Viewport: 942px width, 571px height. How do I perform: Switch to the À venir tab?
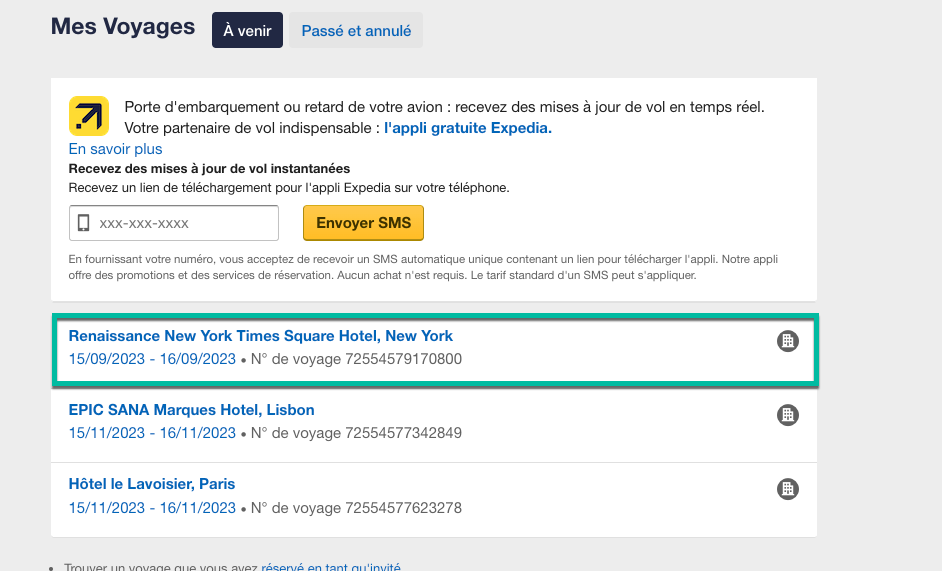point(247,30)
